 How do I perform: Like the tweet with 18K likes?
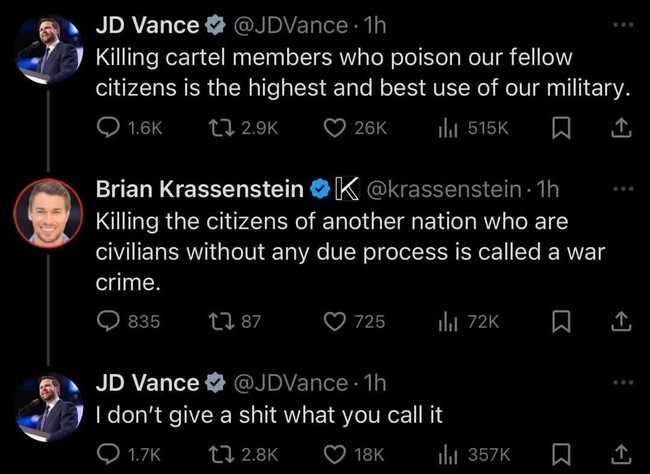pos(354,455)
